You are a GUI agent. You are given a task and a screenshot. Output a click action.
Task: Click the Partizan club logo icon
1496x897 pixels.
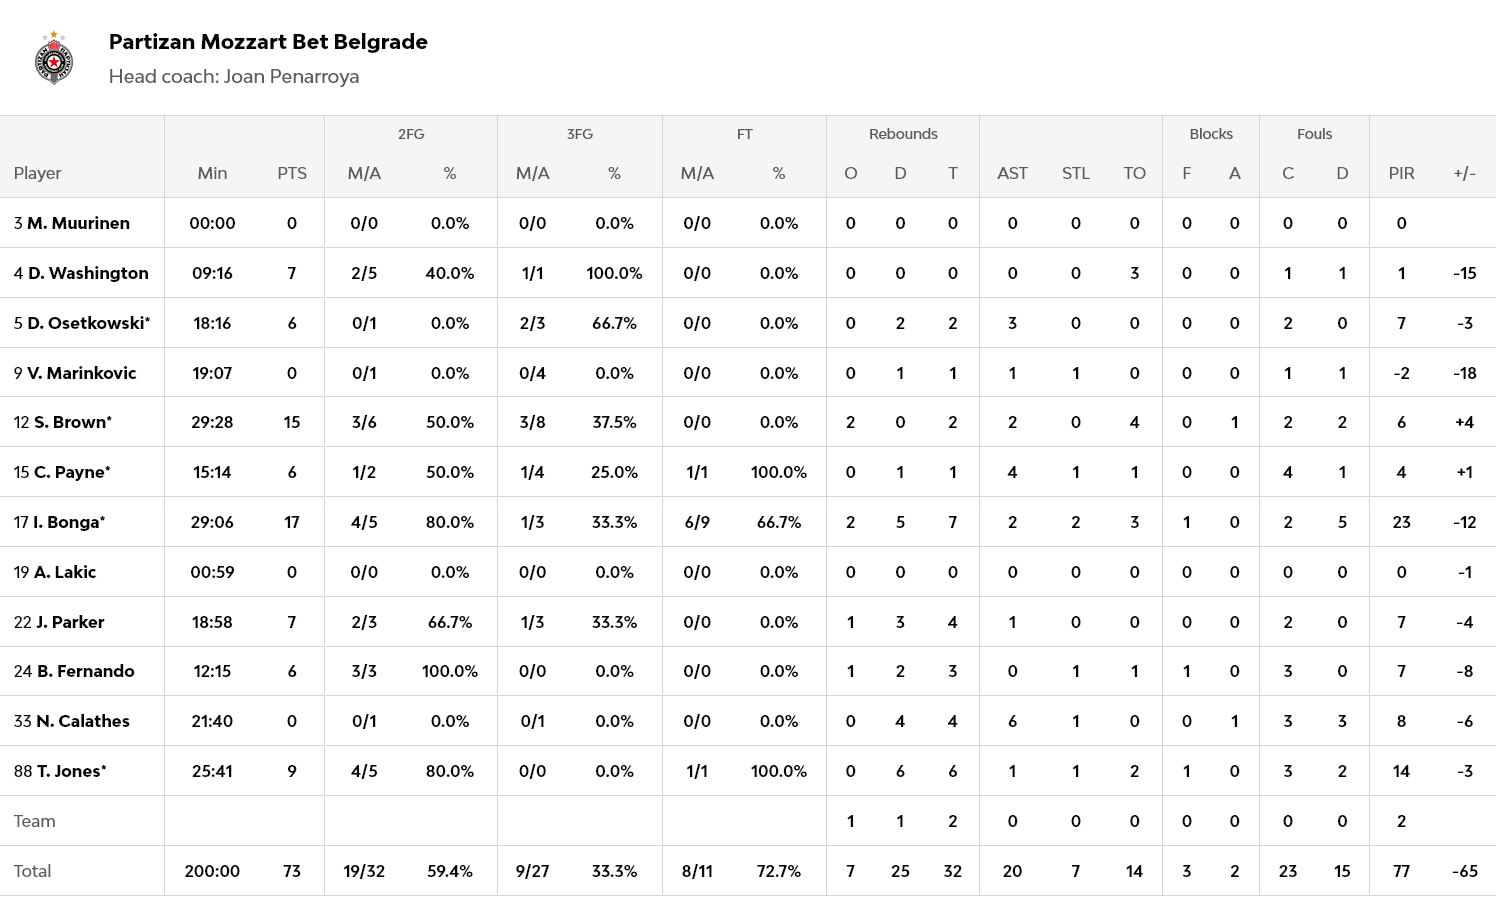click(x=54, y=58)
